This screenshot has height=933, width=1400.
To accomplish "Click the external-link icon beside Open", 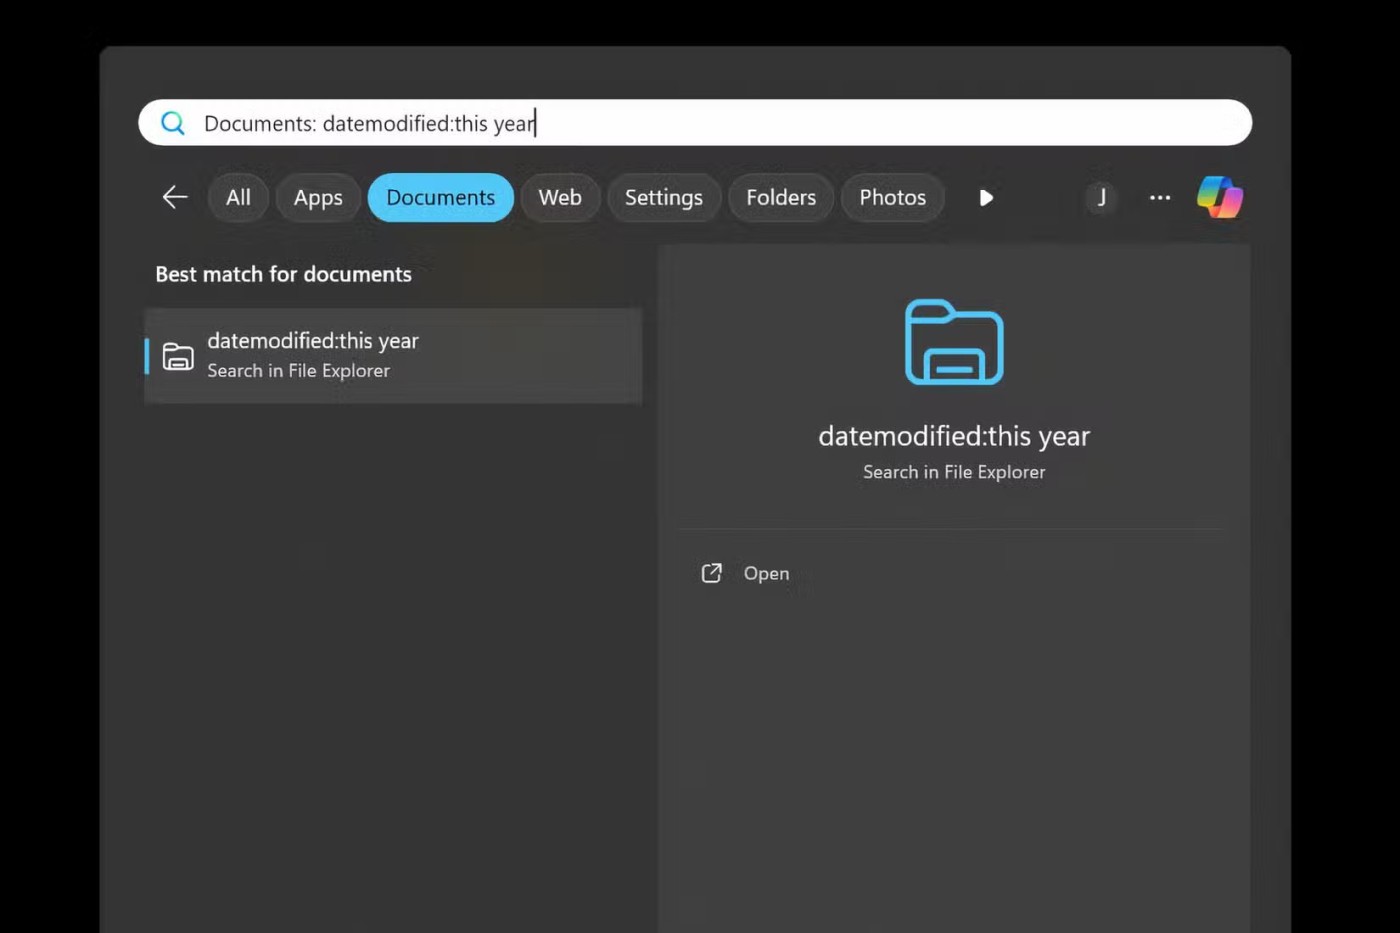I will pos(712,573).
